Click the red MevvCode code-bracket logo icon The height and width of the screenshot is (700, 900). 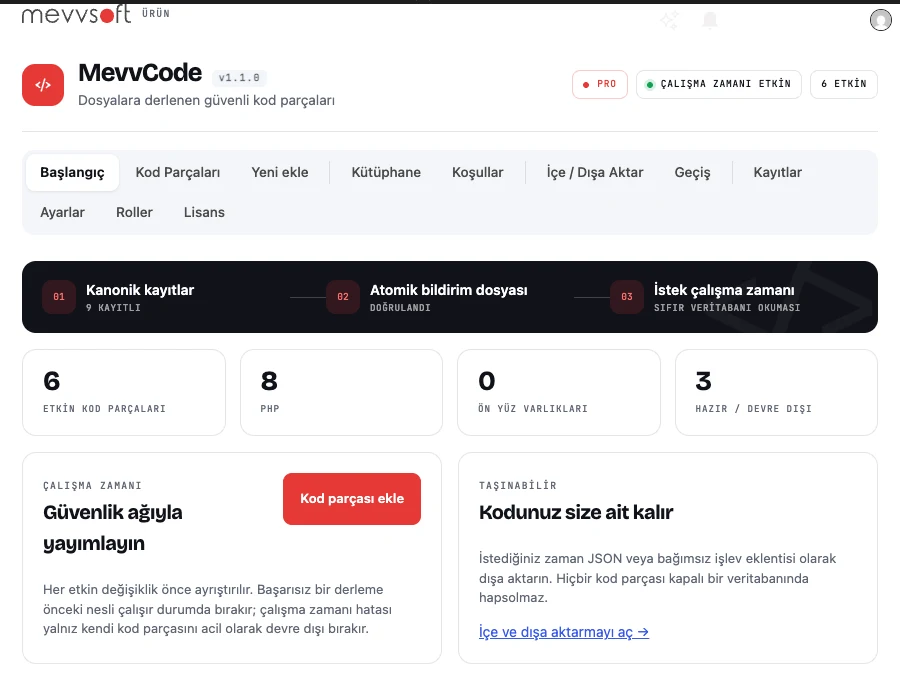(43, 85)
